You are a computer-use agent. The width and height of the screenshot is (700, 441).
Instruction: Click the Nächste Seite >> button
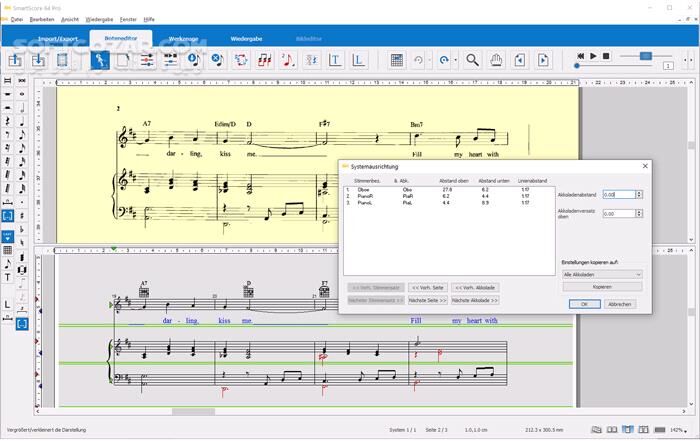point(428,300)
